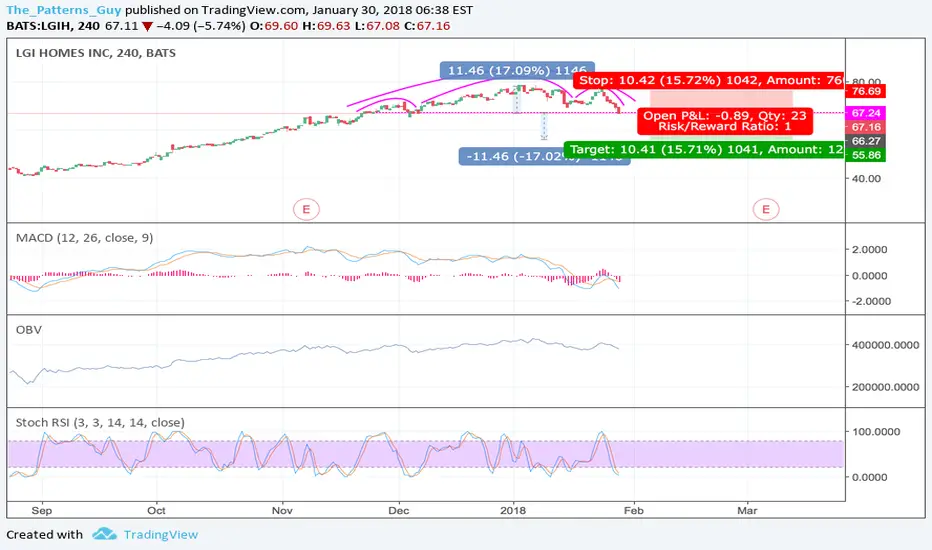
Task: Click the -4.09 (-5.74%) change value
Action: click(201, 26)
